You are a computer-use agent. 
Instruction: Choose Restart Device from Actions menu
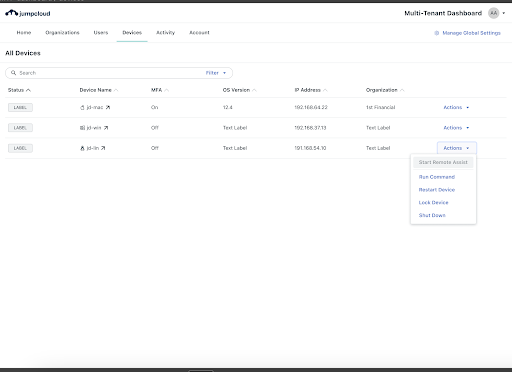coord(437,190)
